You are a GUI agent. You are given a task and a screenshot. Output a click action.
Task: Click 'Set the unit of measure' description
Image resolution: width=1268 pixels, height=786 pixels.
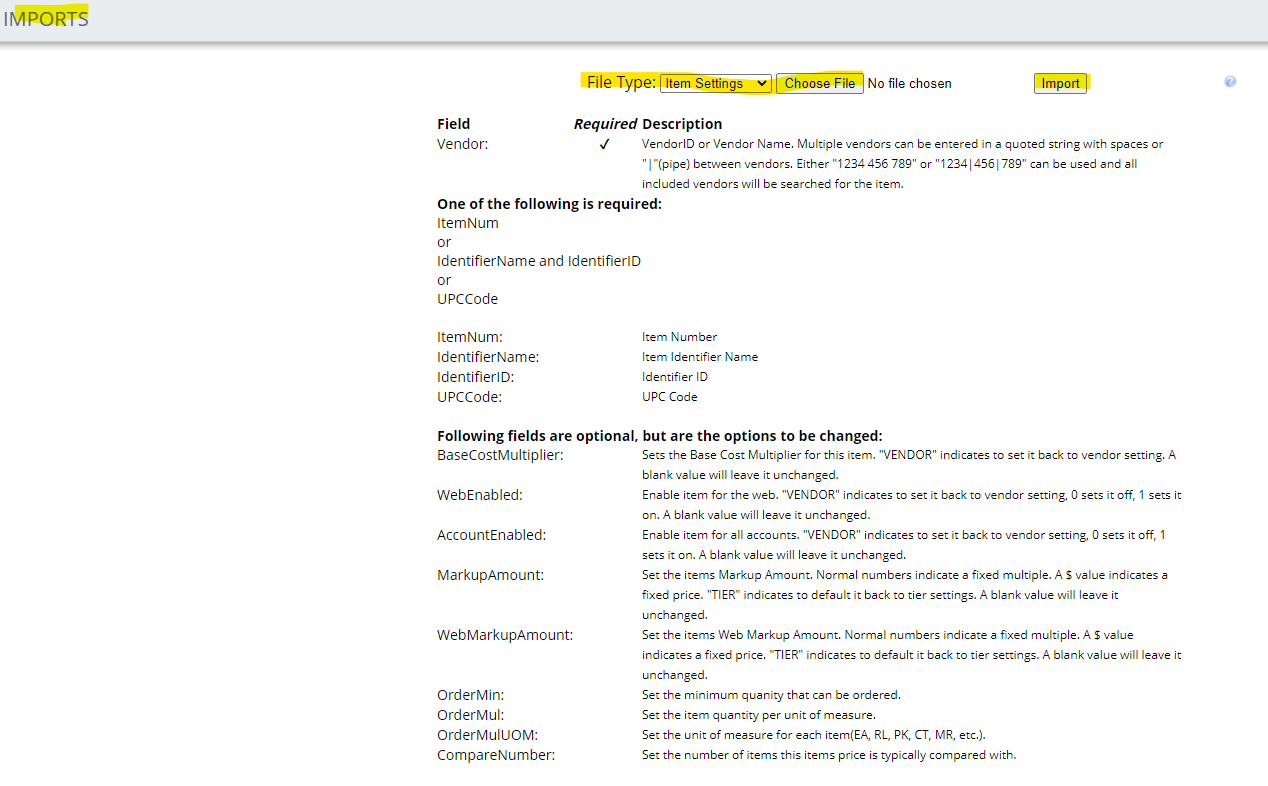814,735
